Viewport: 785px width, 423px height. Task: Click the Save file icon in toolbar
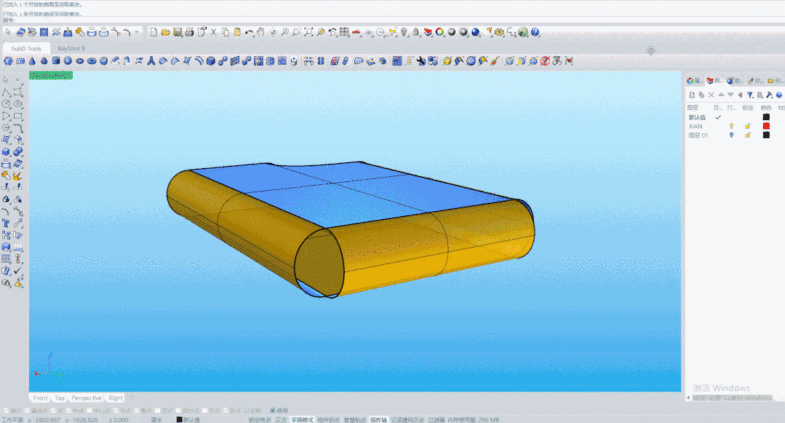pos(178,32)
